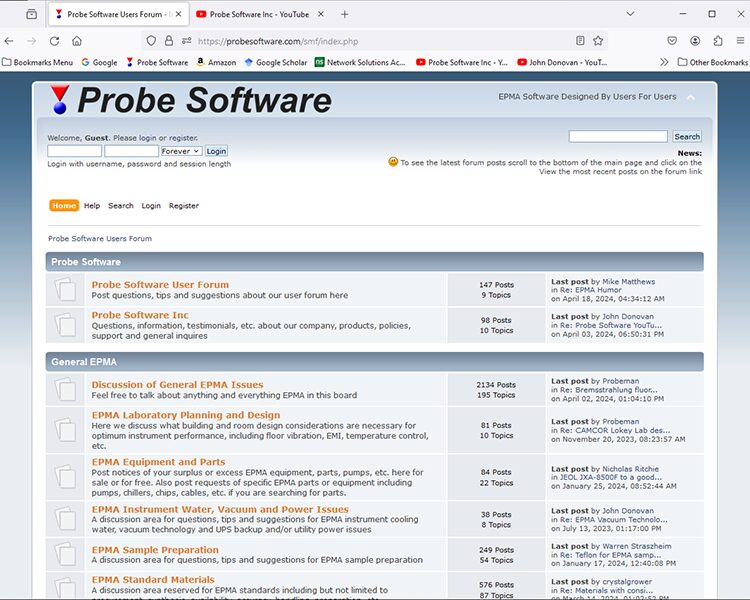Open Nicholas Ritchie profile link
The image size is (750, 600).
point(630,469)
